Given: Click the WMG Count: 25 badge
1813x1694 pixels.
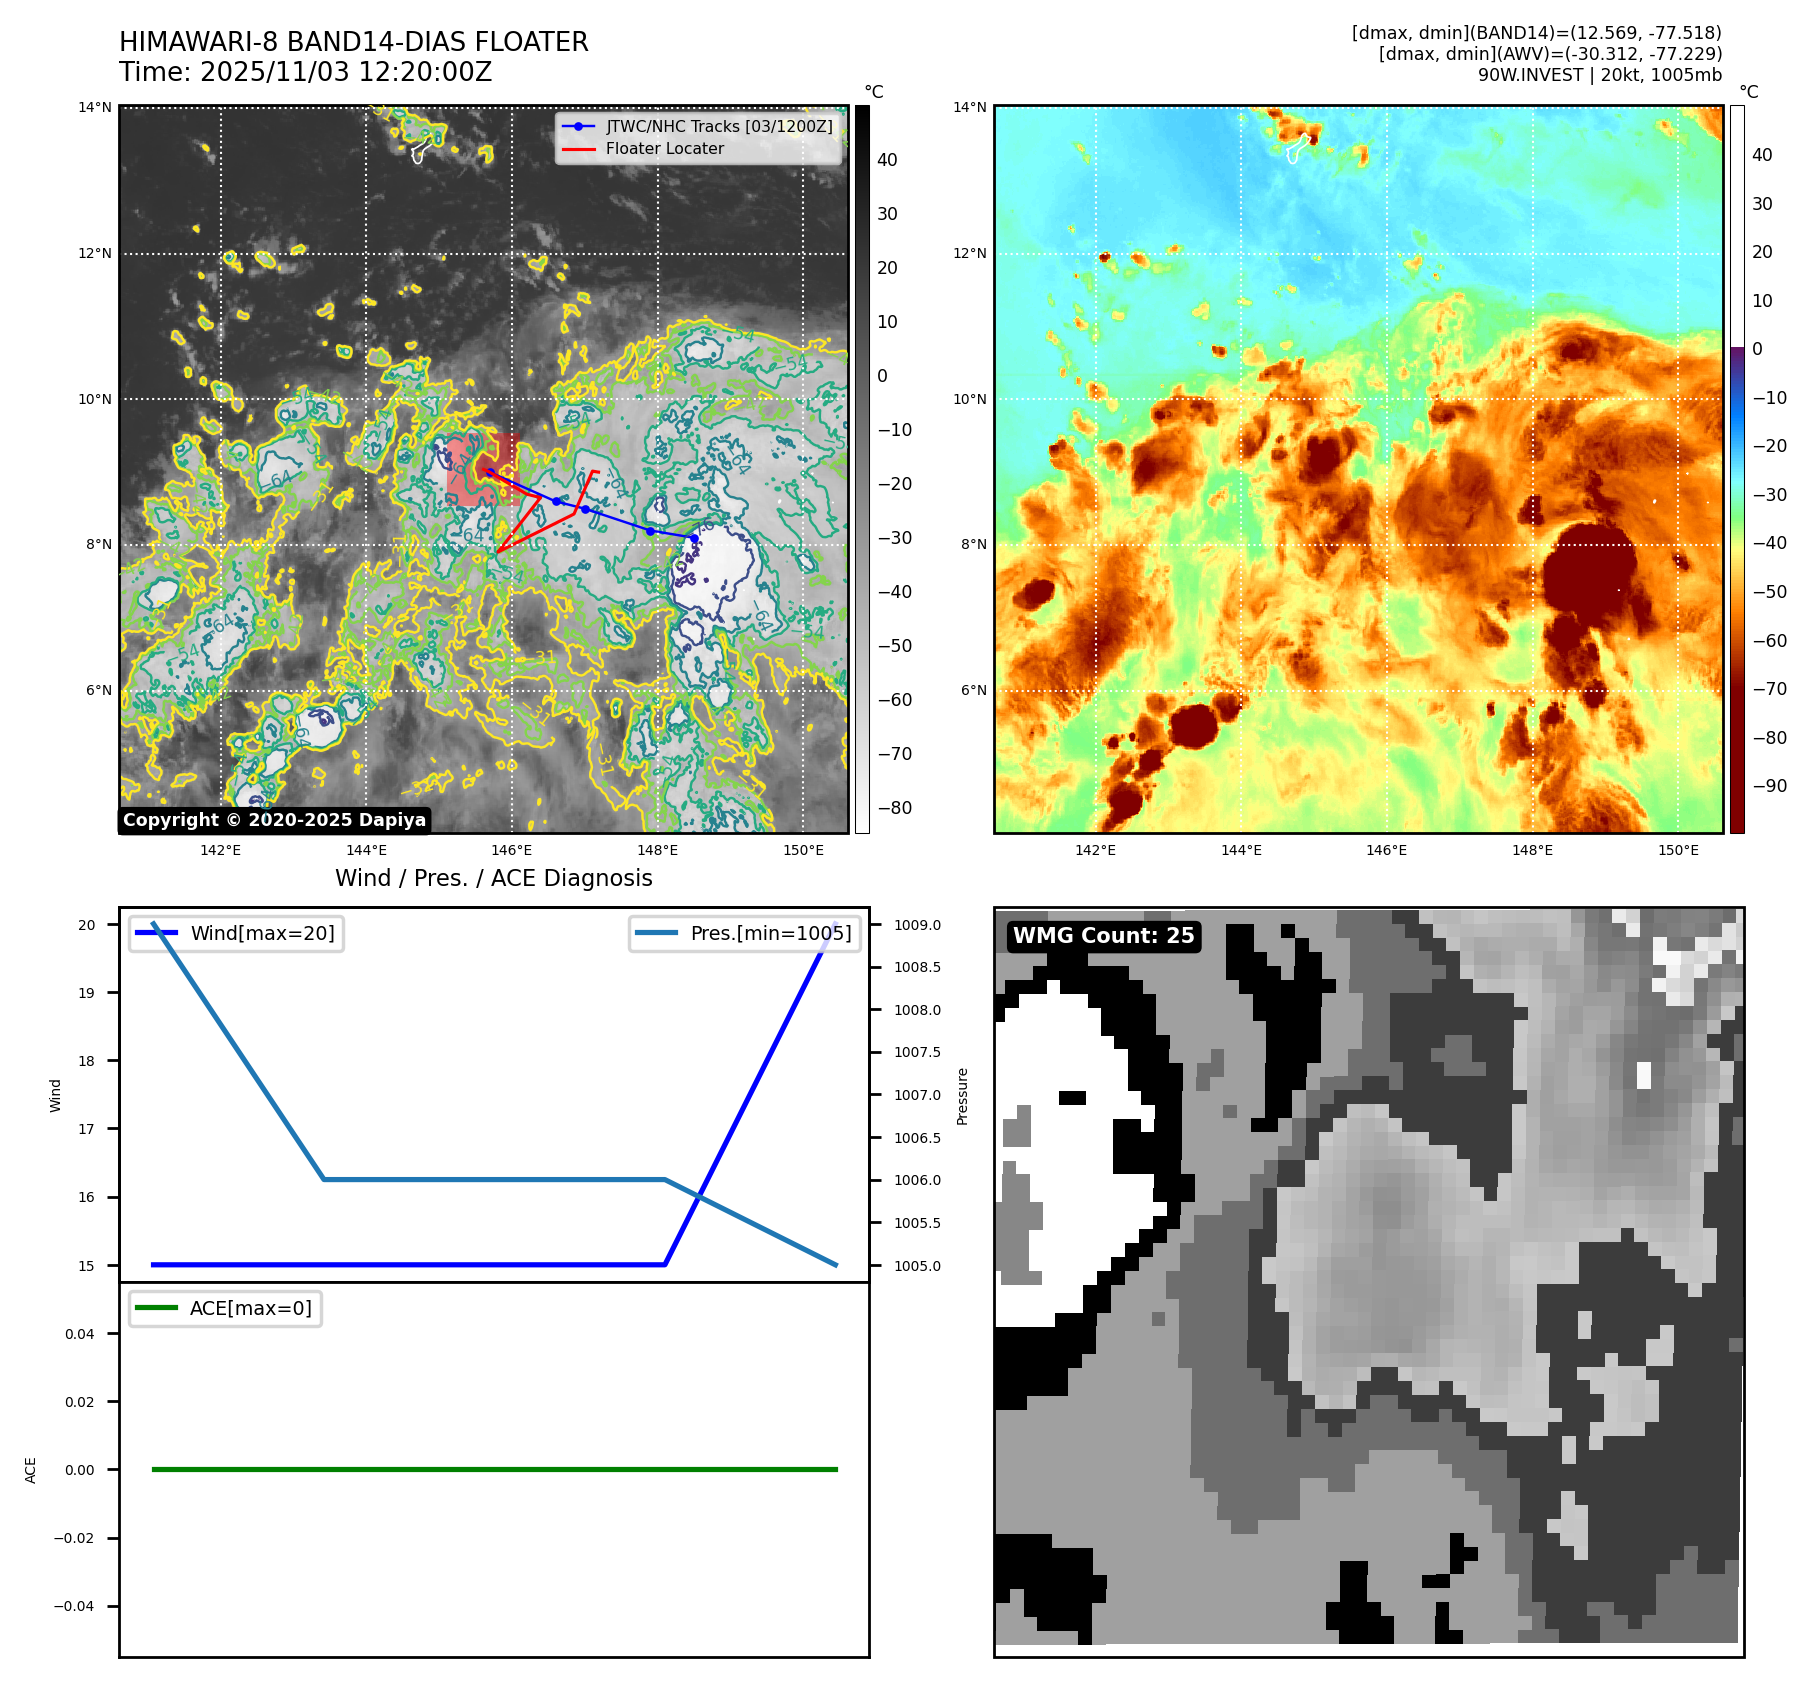Looking at the screenshot, I should 1103,936.
